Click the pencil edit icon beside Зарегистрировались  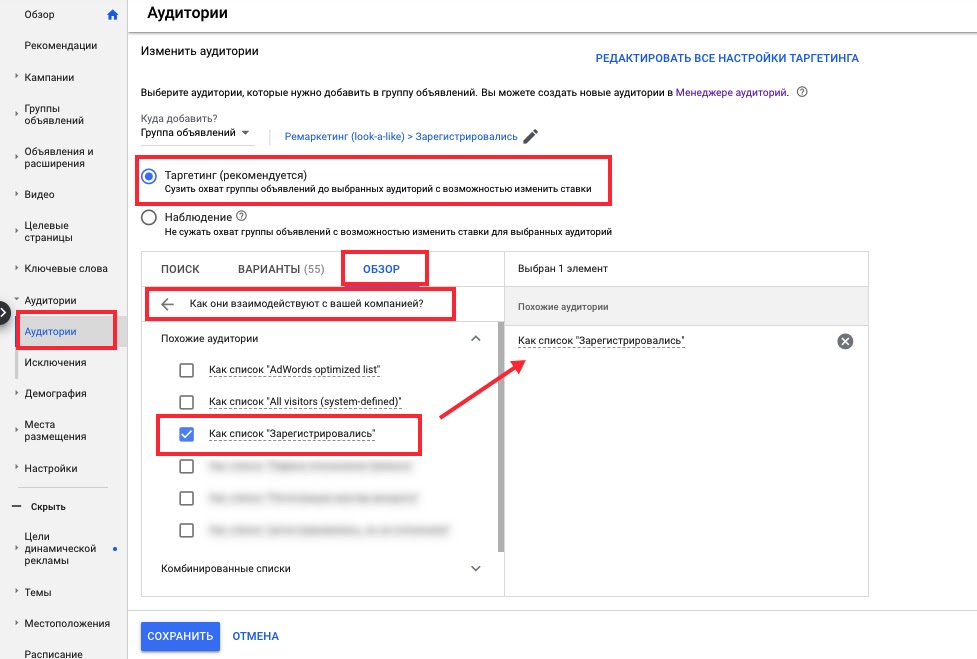530,137
